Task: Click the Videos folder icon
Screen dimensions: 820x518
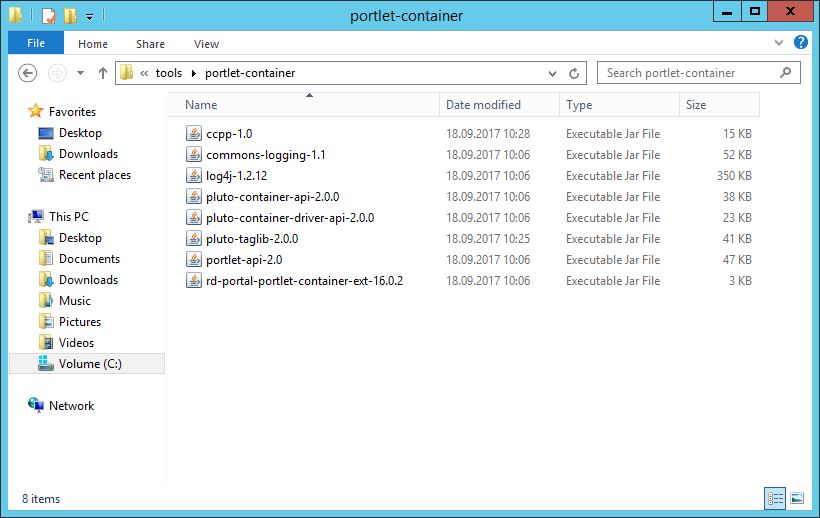Action: (46, 342)
